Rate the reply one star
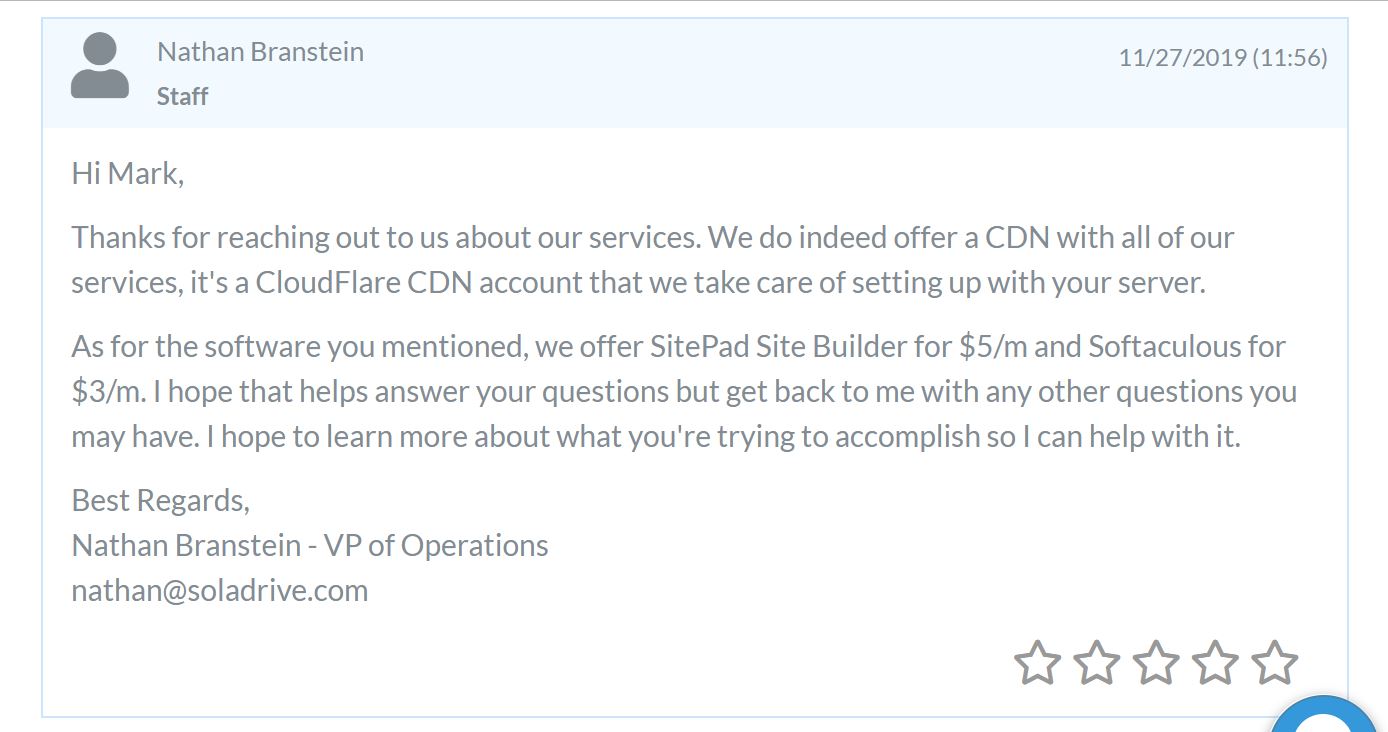Screen dimensions: 1388x732 tap(1037, 663)
